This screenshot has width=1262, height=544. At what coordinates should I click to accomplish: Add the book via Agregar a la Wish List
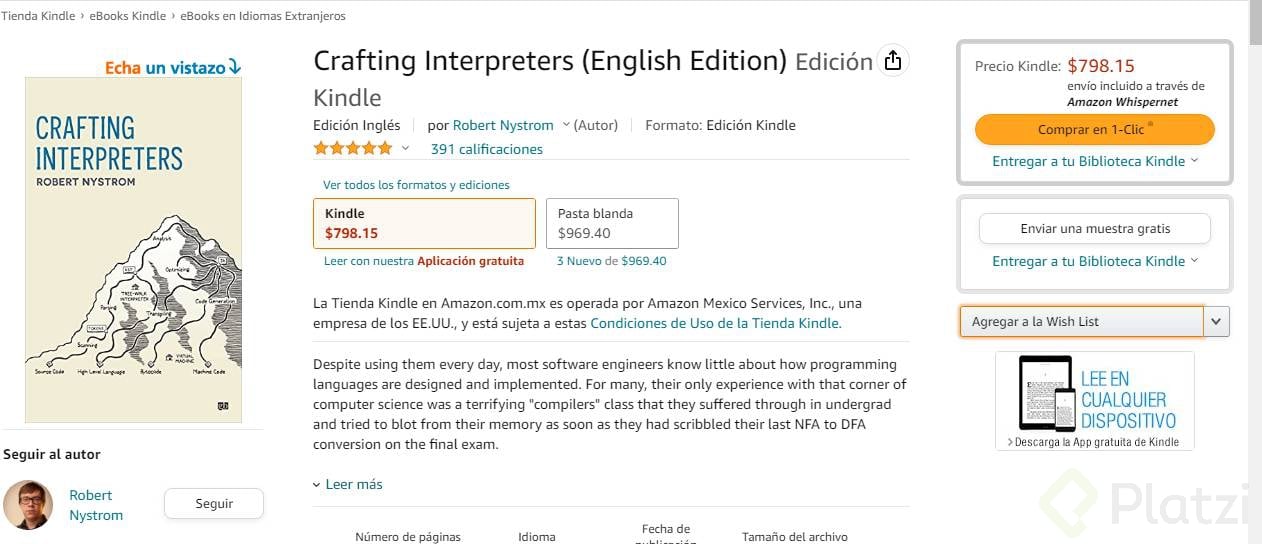click(x=1080, y=321)
